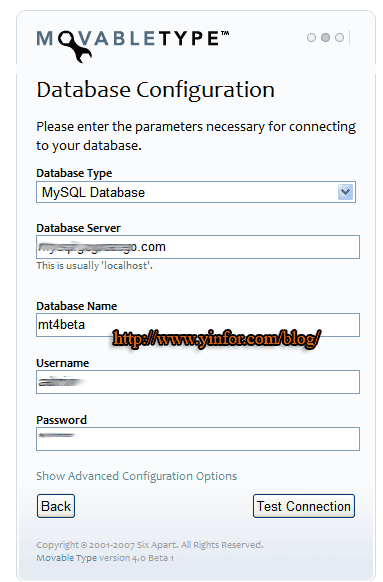Click the Movable Type version 4.0 text

point(105,558)
